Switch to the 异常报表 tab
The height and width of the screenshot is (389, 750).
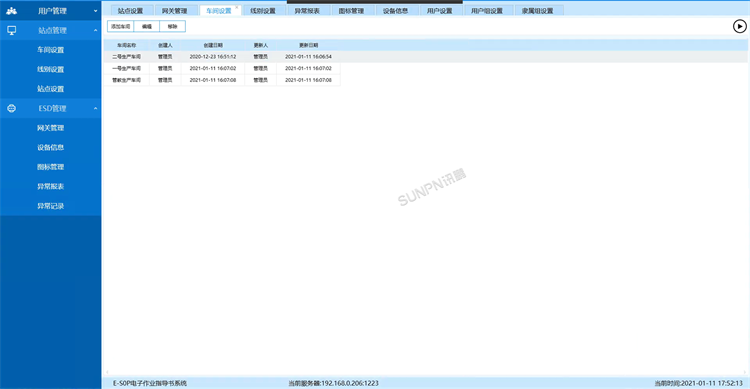(x=307, y=11)
